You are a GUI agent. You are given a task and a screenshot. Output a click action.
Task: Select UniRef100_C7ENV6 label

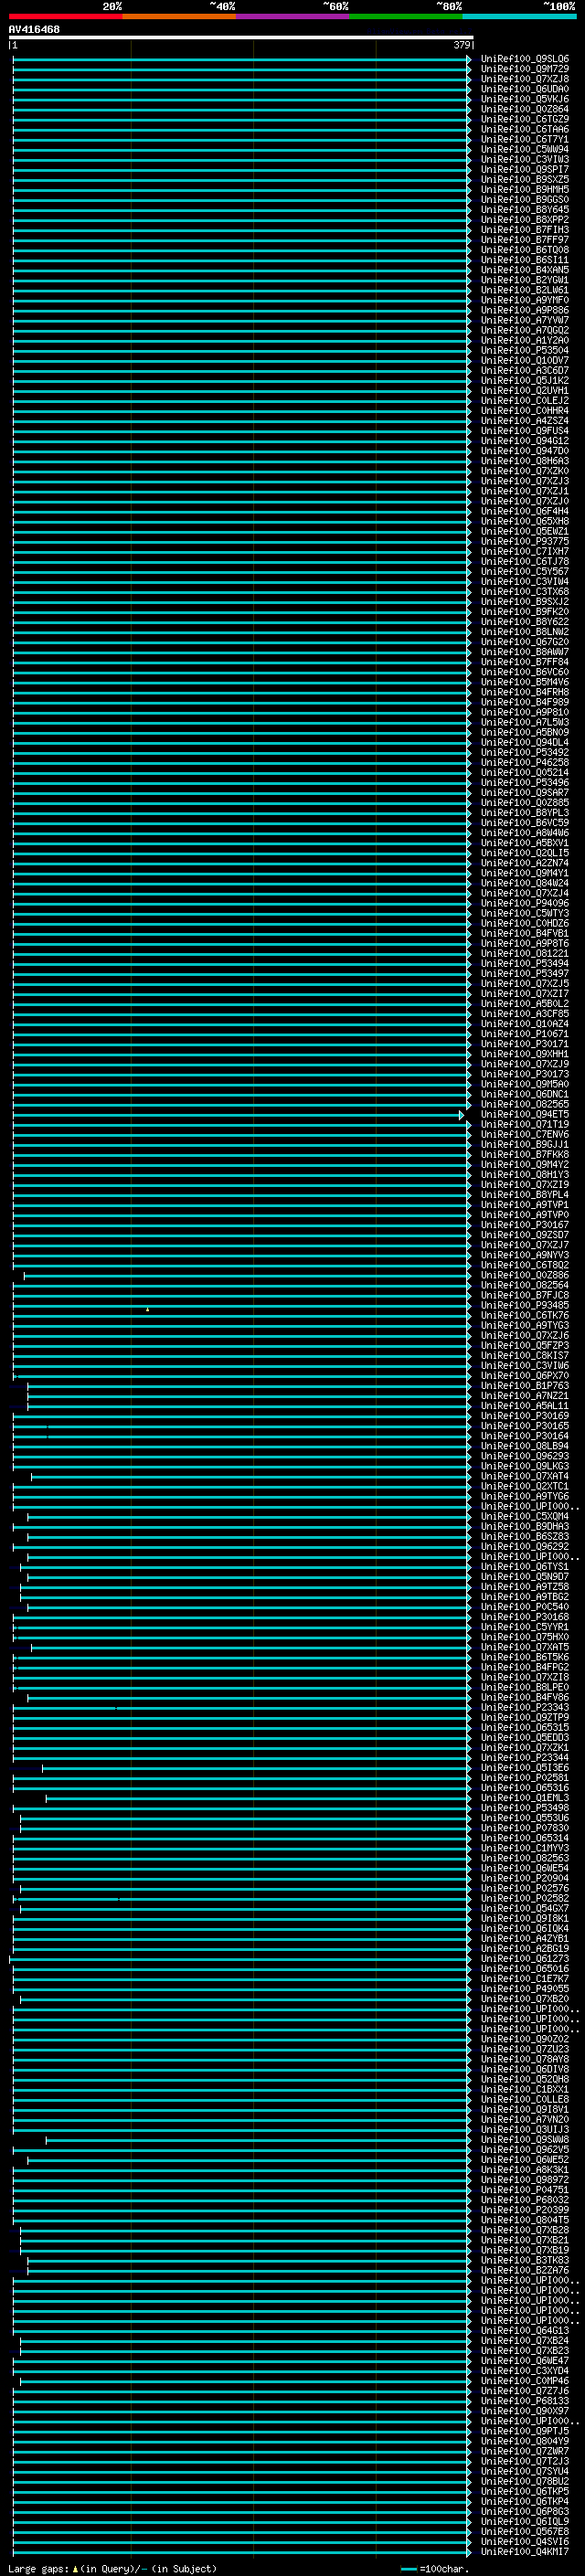(x=525, y=1134)
